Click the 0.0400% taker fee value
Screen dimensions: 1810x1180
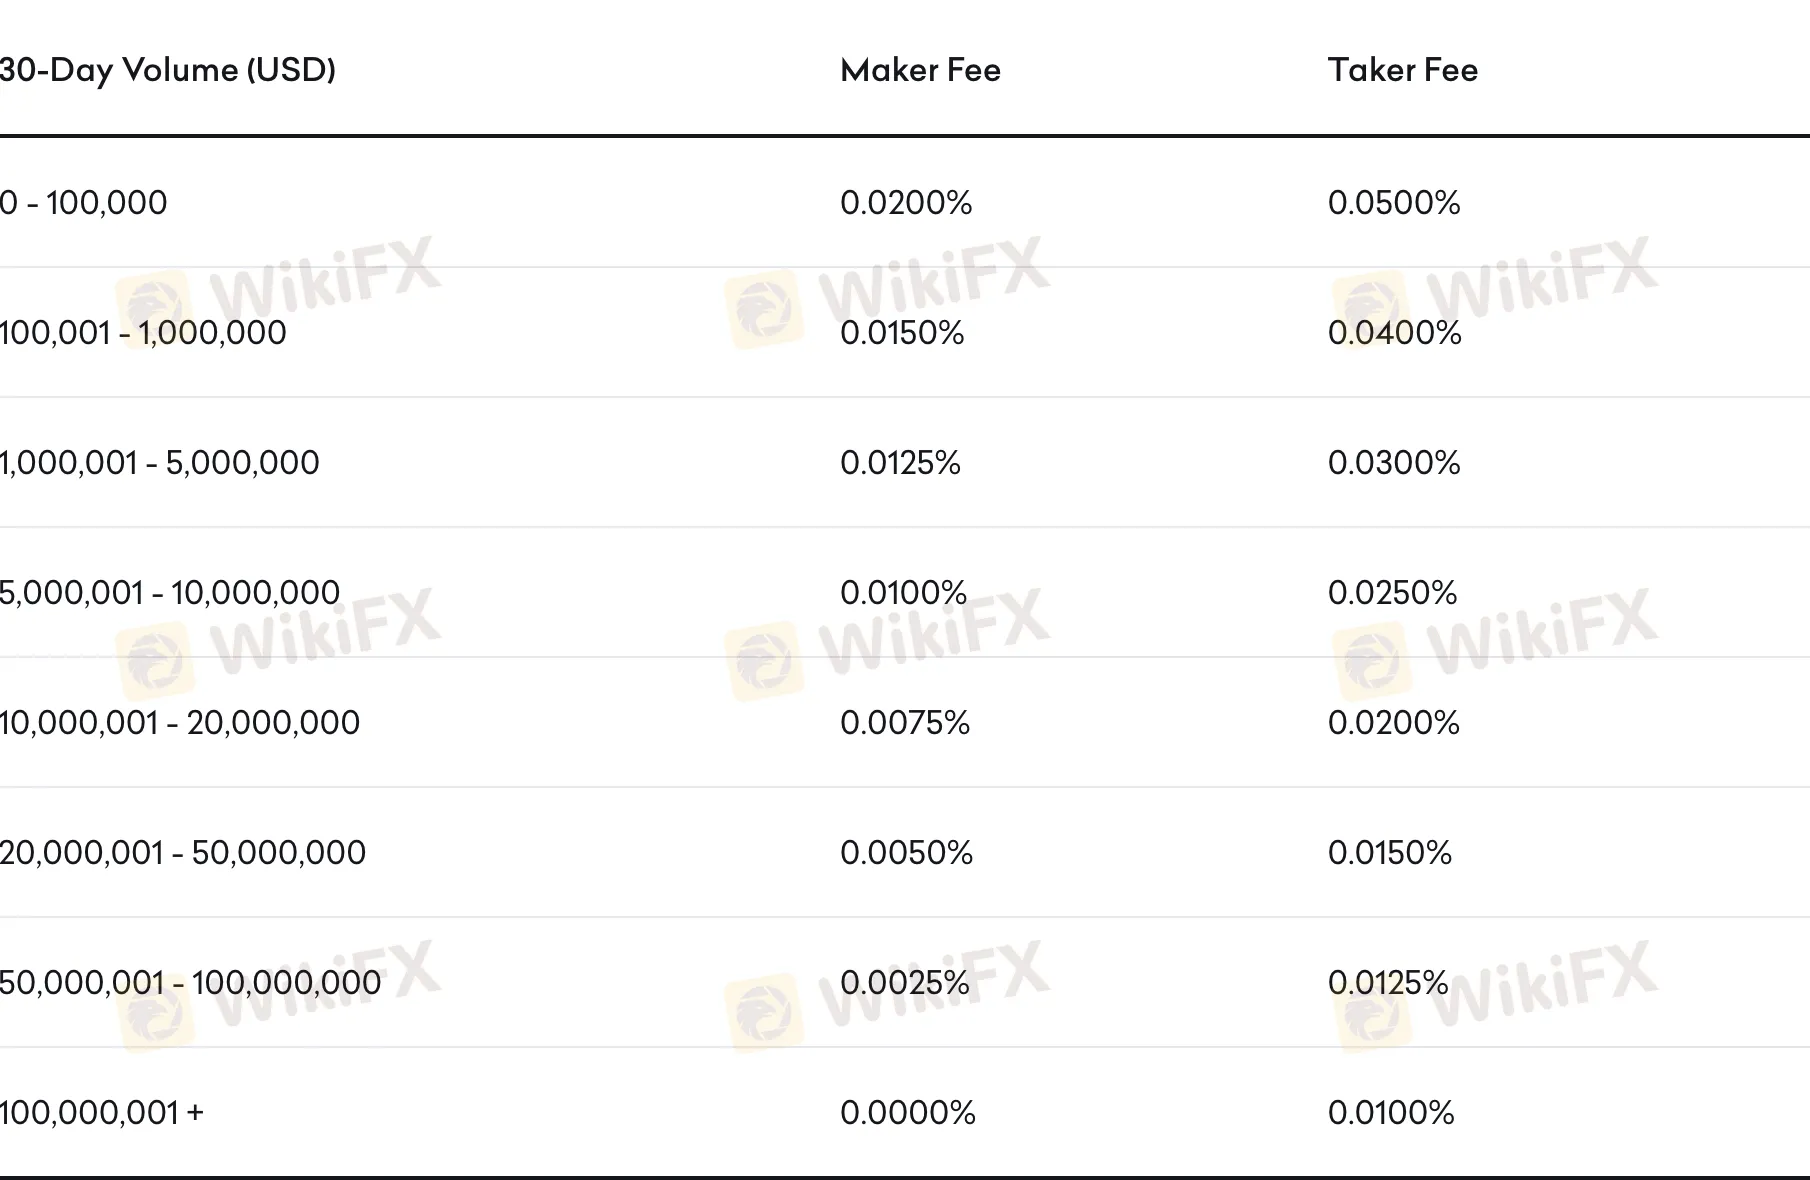coord(1394,333)
